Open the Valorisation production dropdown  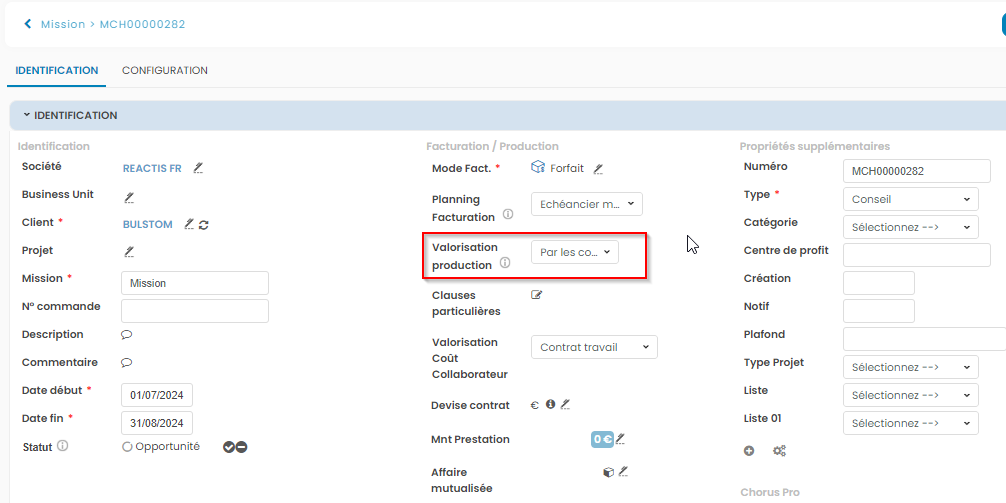point(574,252)
